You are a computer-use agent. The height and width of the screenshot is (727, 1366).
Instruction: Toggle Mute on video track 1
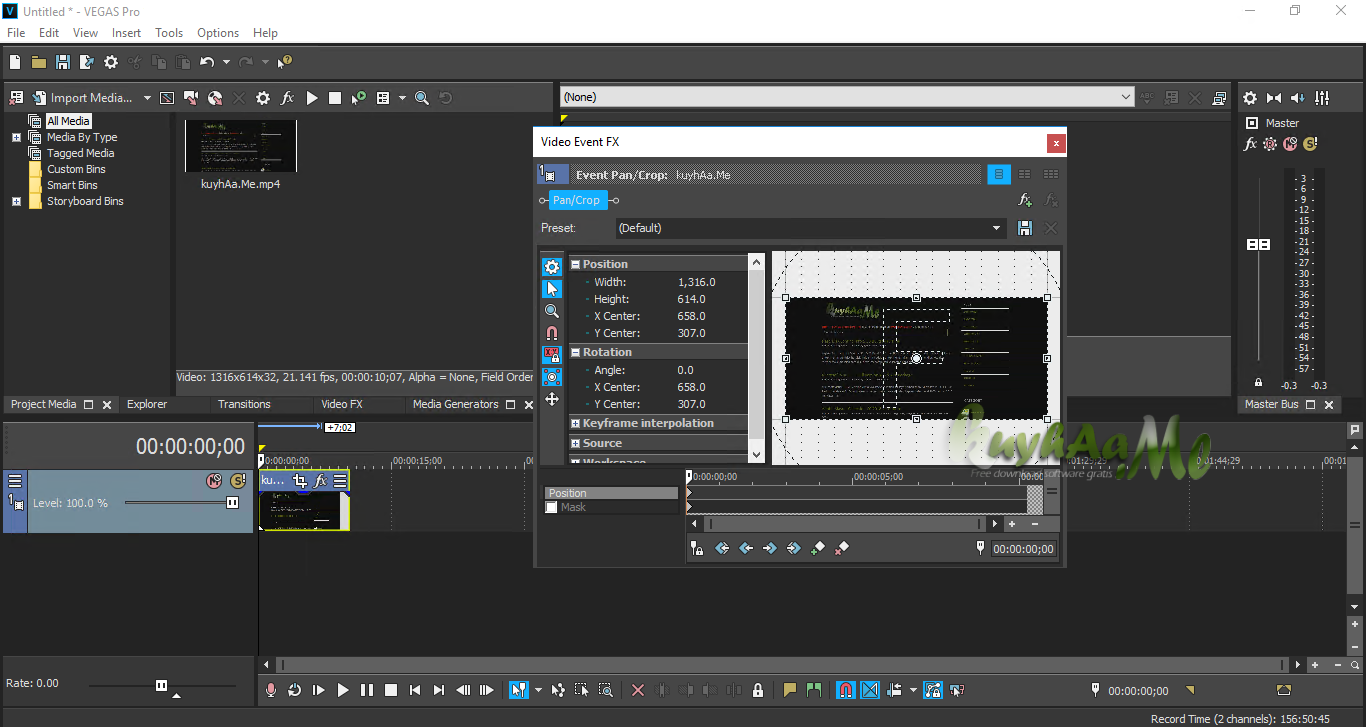tap(214, 481)
